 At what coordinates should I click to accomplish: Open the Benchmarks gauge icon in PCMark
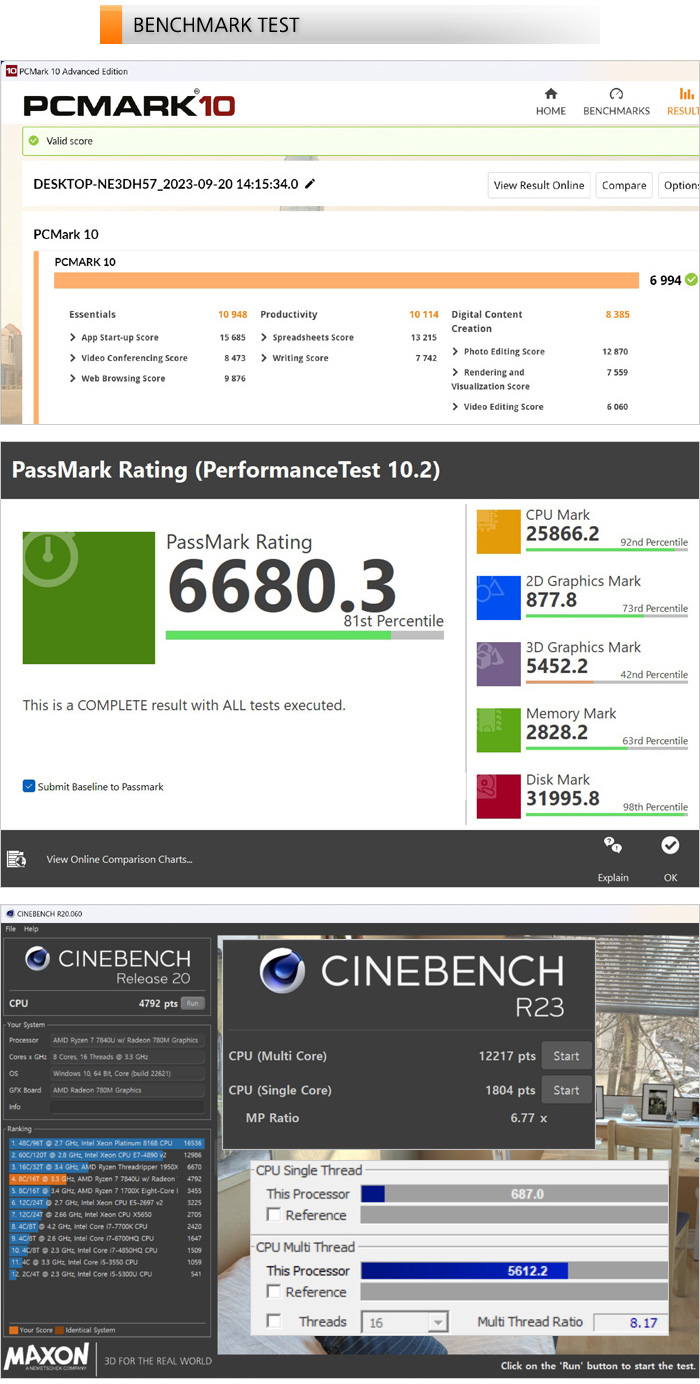point(616,94)
